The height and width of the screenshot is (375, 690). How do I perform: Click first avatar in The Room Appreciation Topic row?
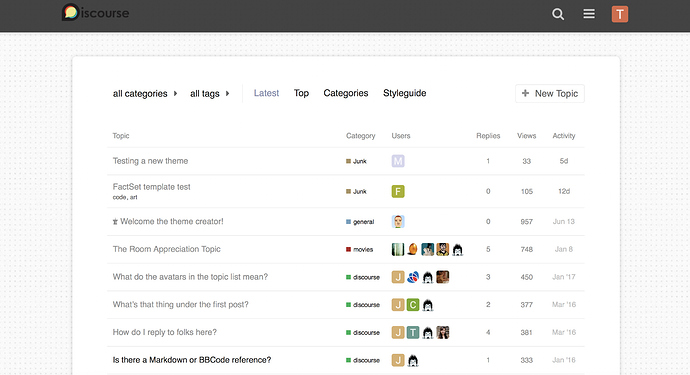click(398, 249)
